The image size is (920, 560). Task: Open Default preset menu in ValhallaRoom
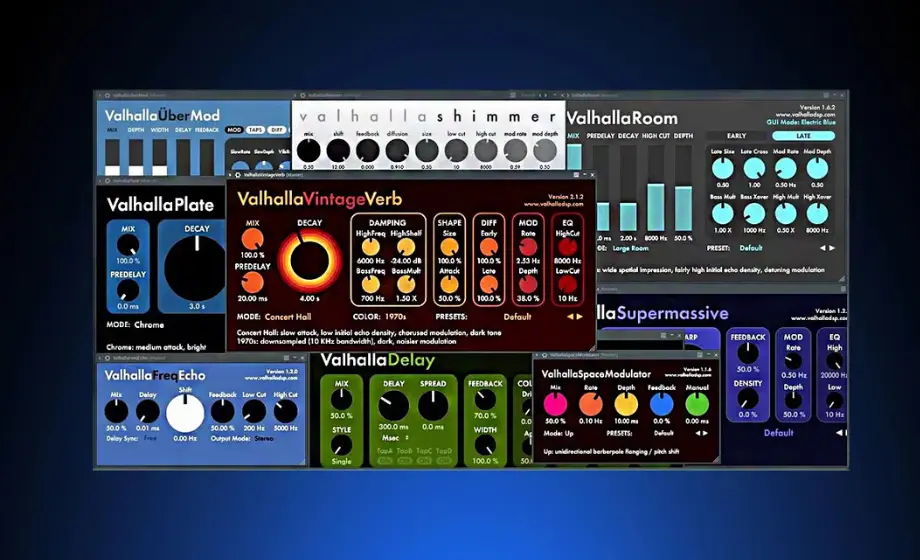pyautogui.click(x=750, y=248)
